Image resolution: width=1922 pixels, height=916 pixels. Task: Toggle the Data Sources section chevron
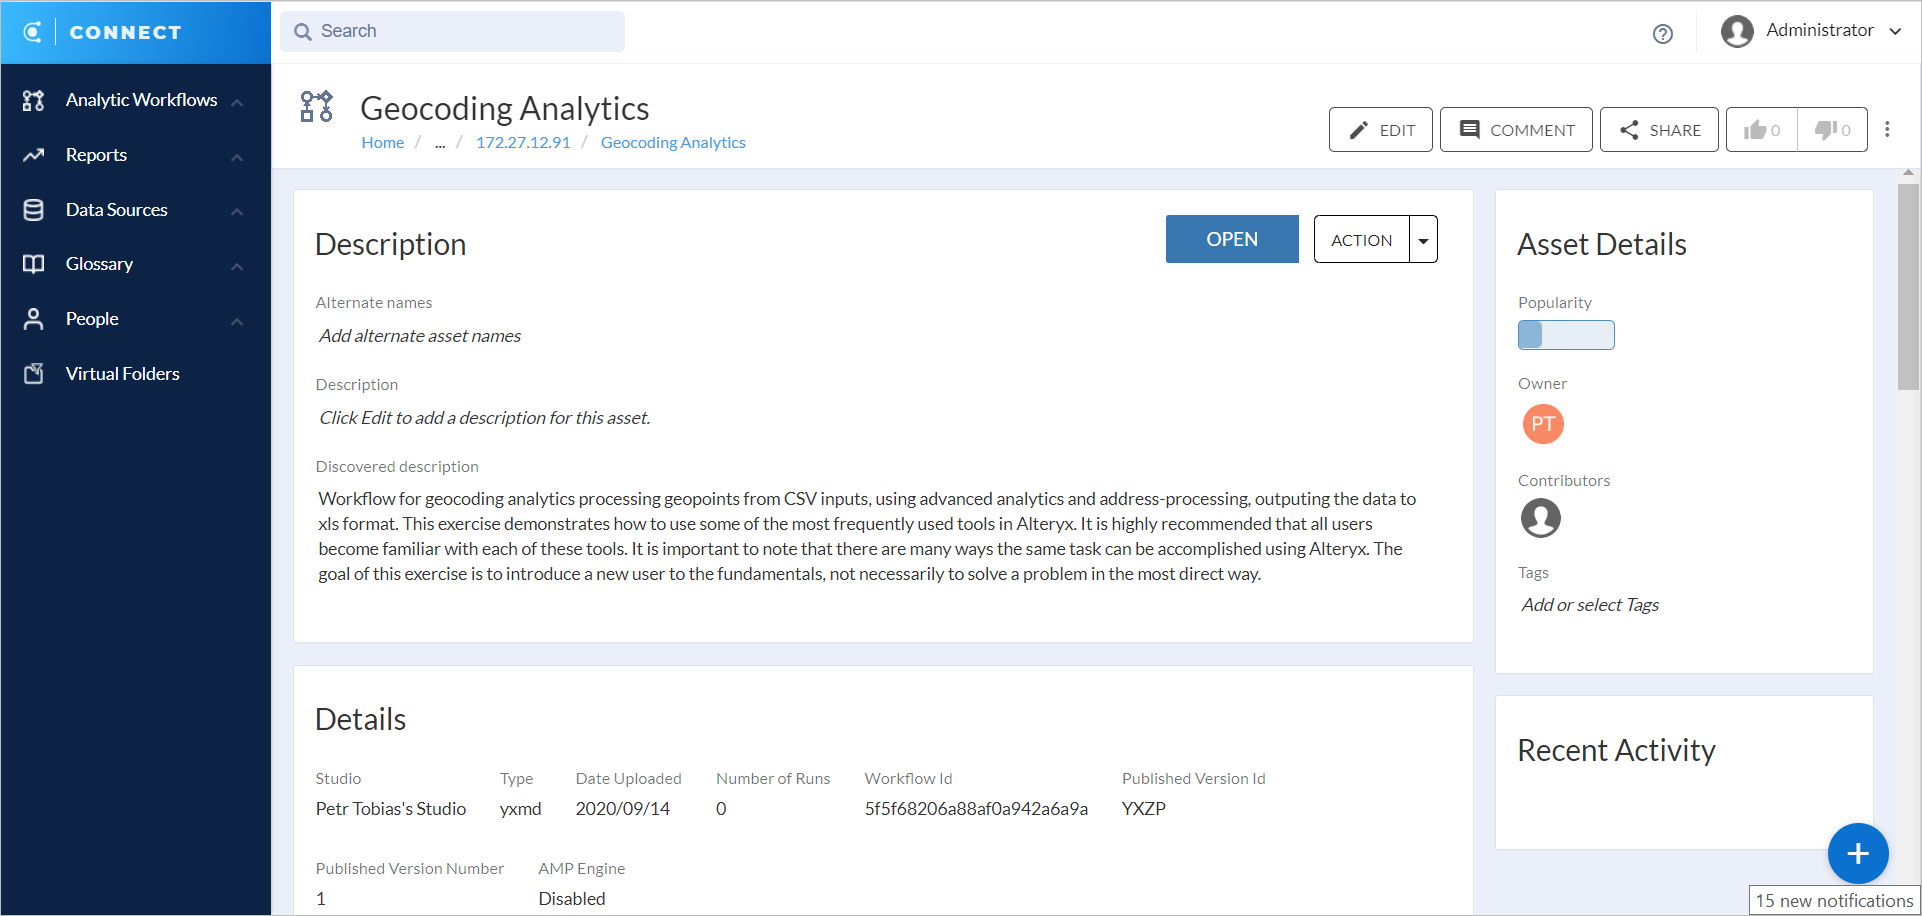237,211
